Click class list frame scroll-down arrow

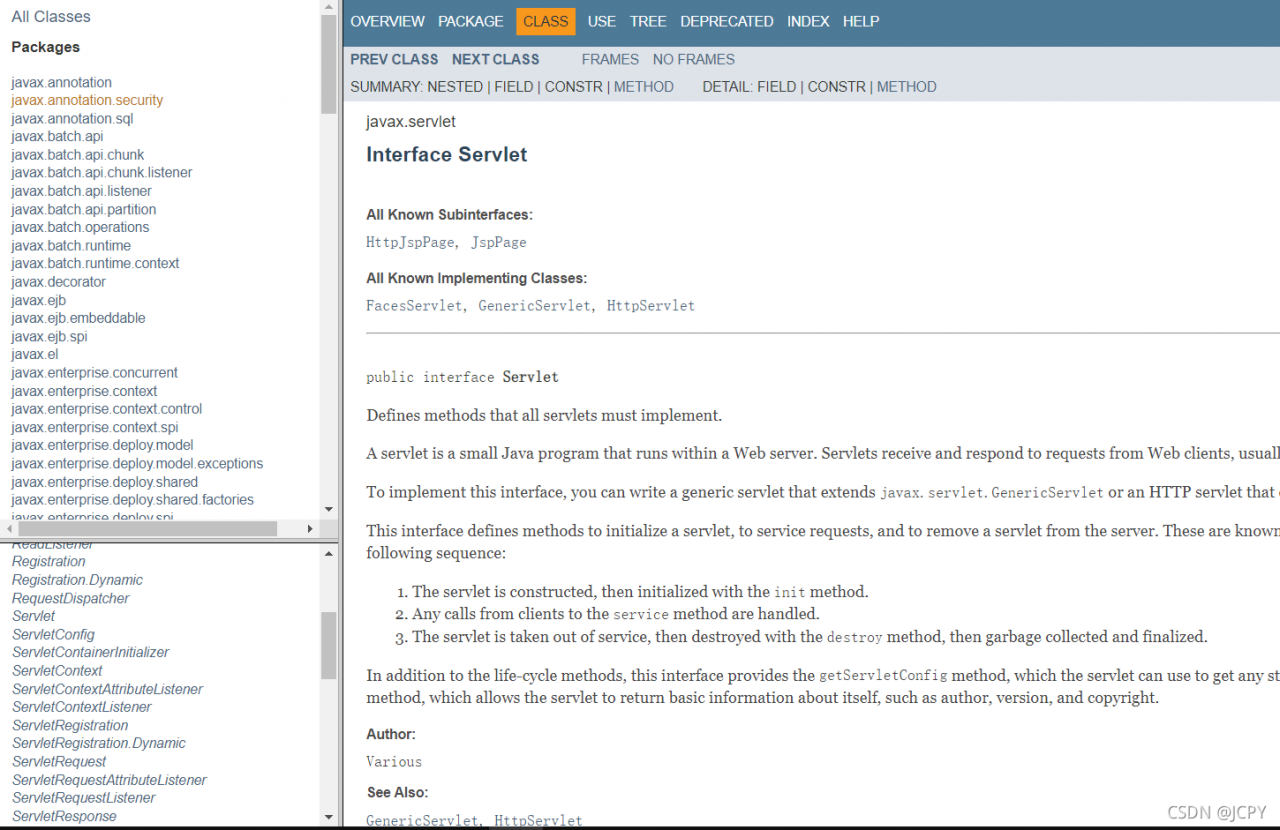[x=329, y=817]
